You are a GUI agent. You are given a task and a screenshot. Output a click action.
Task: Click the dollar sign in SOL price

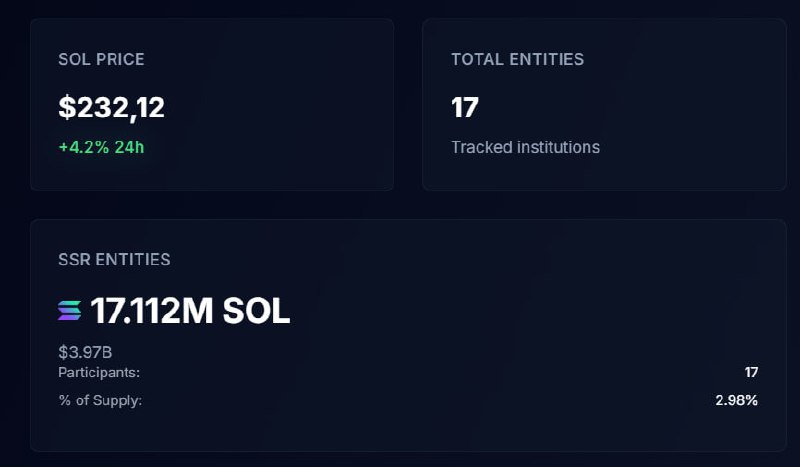tap(66, 108)
